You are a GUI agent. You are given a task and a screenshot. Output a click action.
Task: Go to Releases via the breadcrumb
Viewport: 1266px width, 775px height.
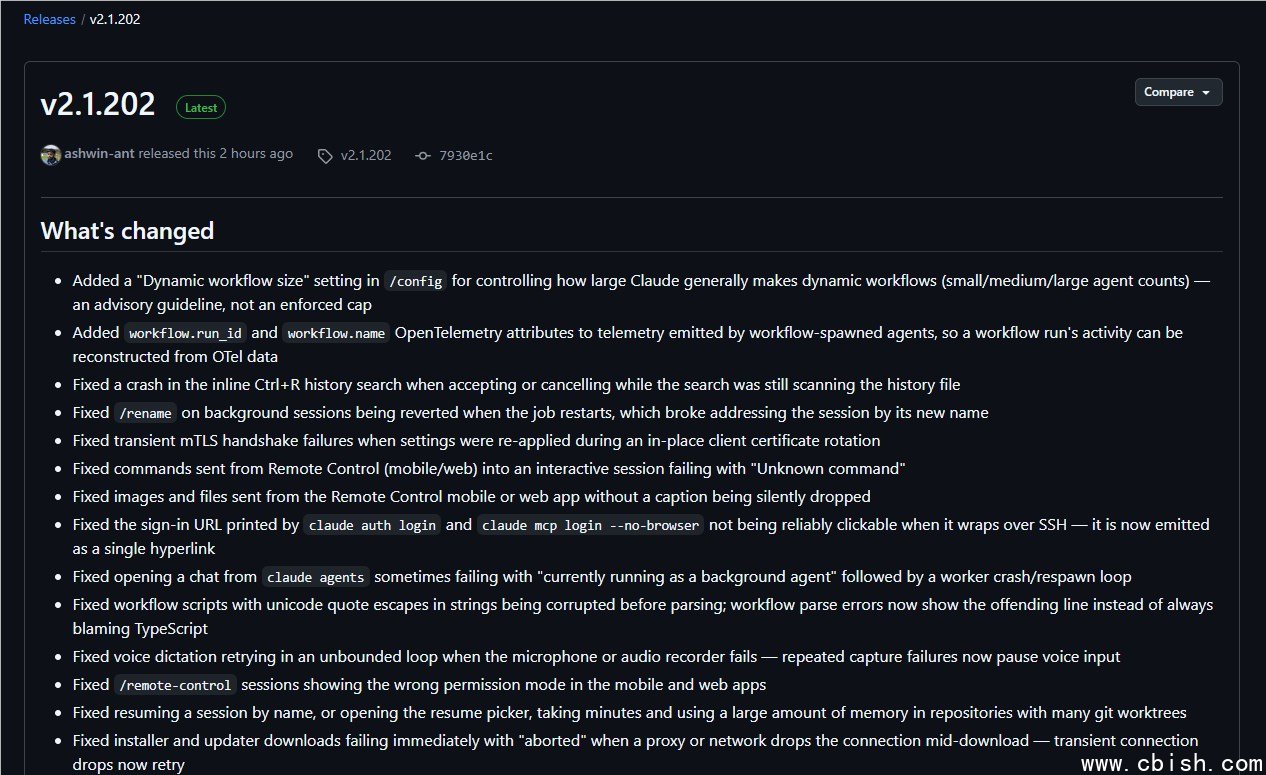click(x=50, y=19)
